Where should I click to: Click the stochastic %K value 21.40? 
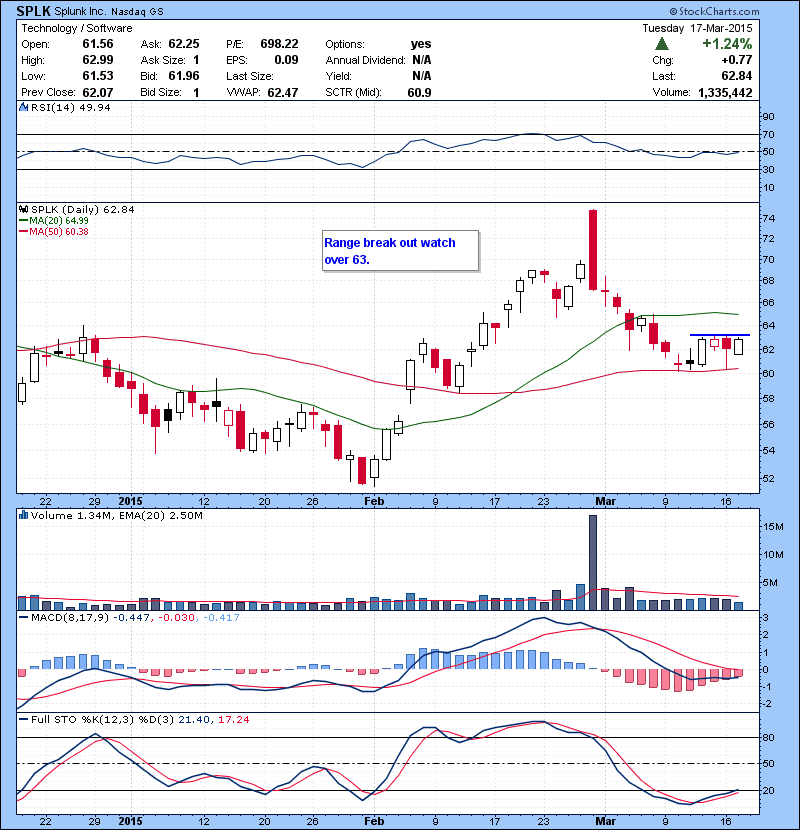194,719
